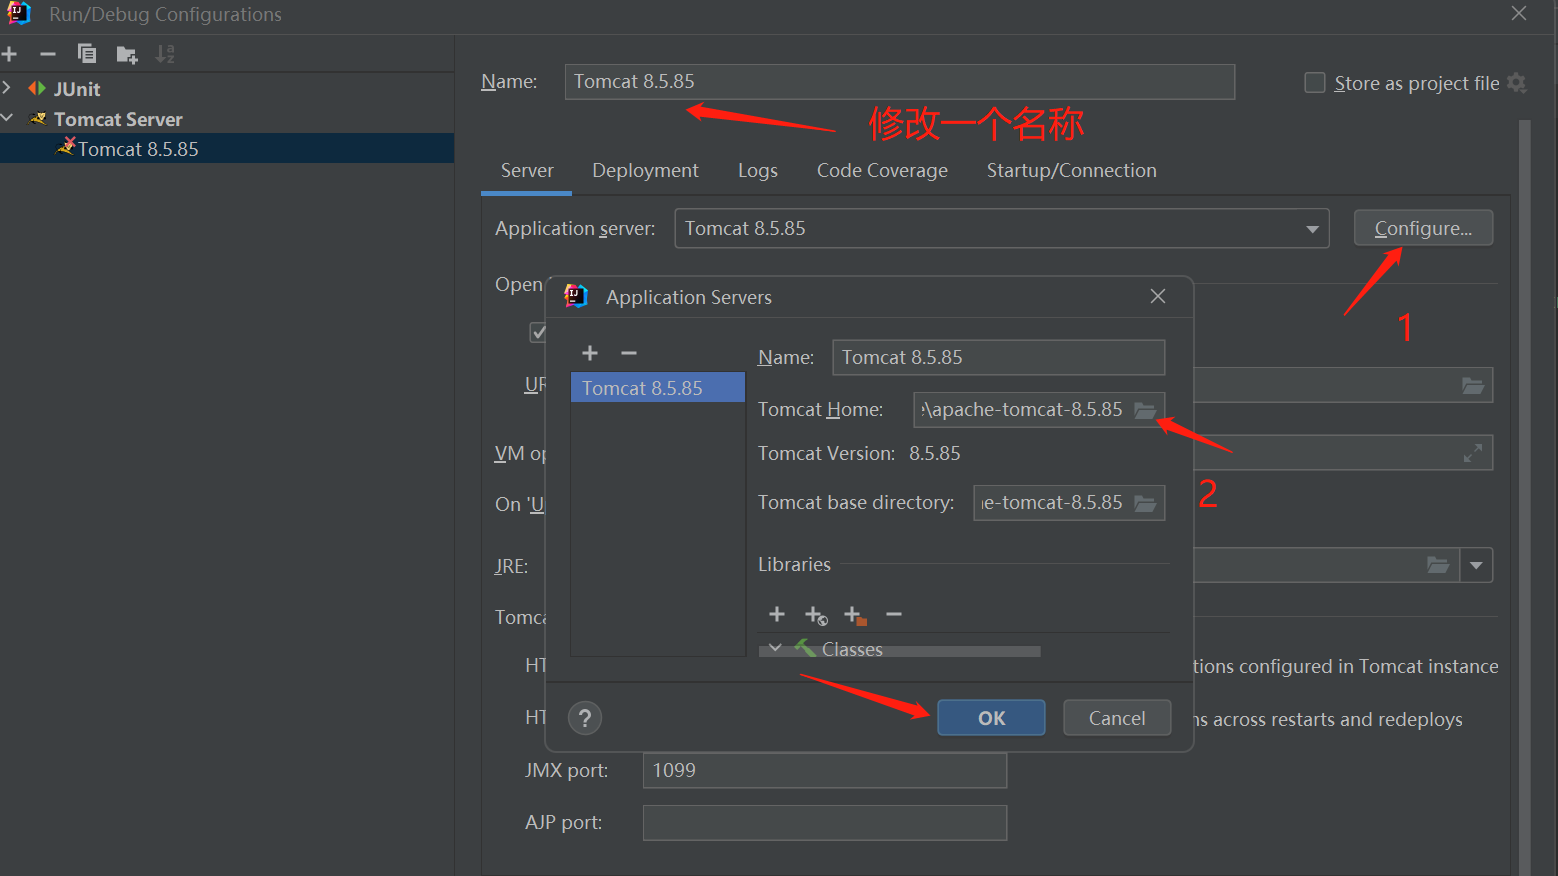This screenshot has width=1558, height=876.
Task: Collapse the Classes libraries node
Action: point(775,648)
